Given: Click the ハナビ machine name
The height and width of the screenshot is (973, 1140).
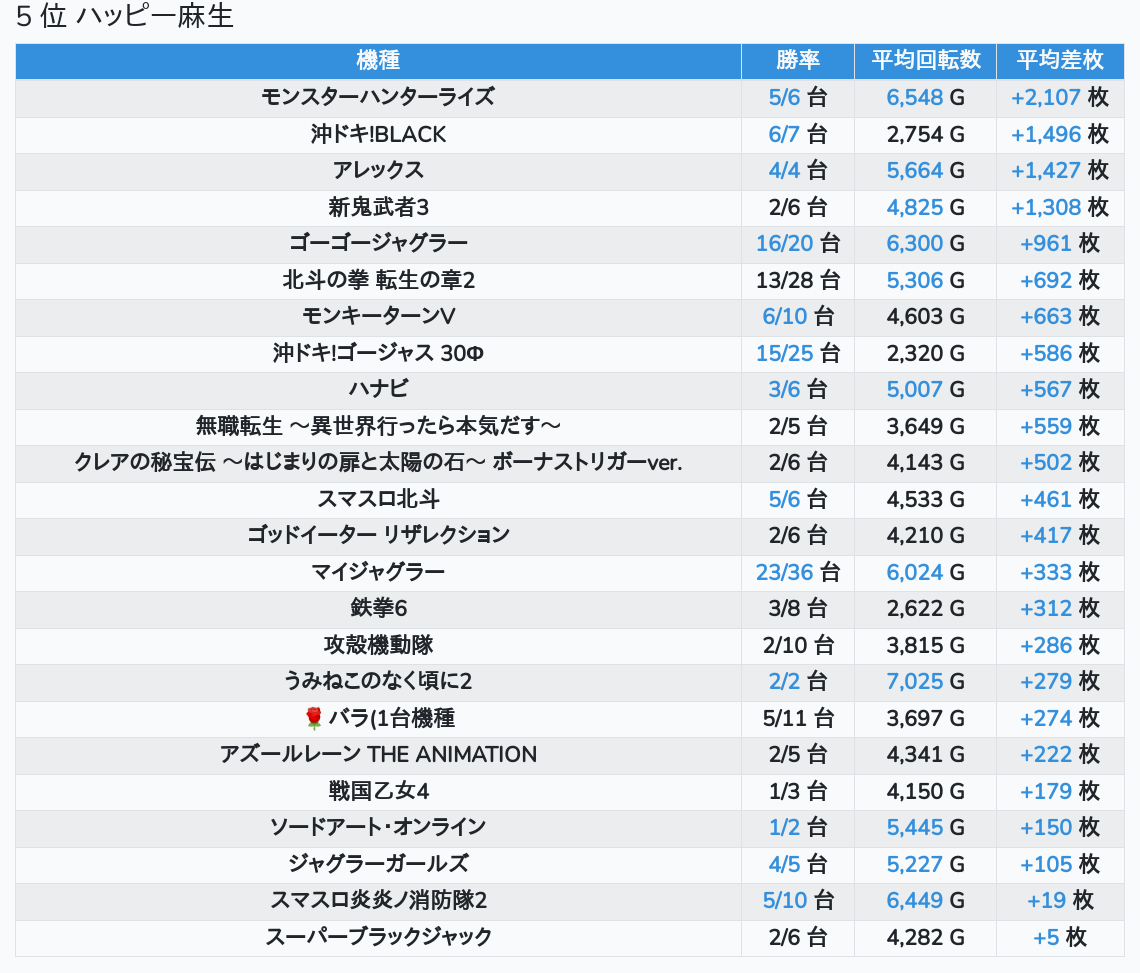Looking at the screenshot, I should (378, 389).
